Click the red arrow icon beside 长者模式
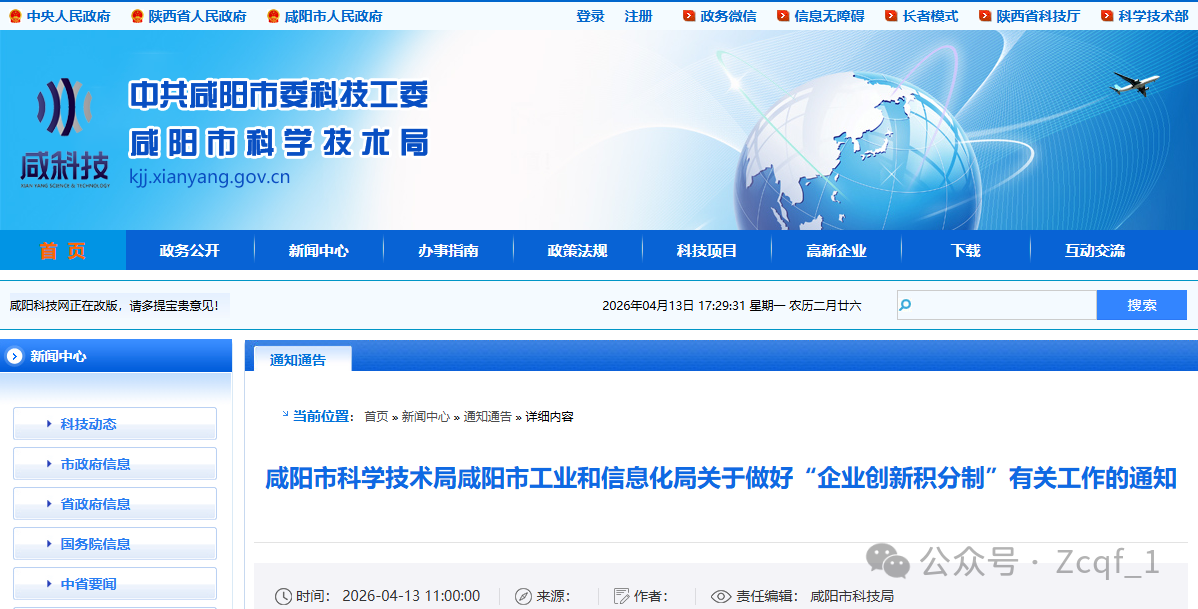 point(891,16)
